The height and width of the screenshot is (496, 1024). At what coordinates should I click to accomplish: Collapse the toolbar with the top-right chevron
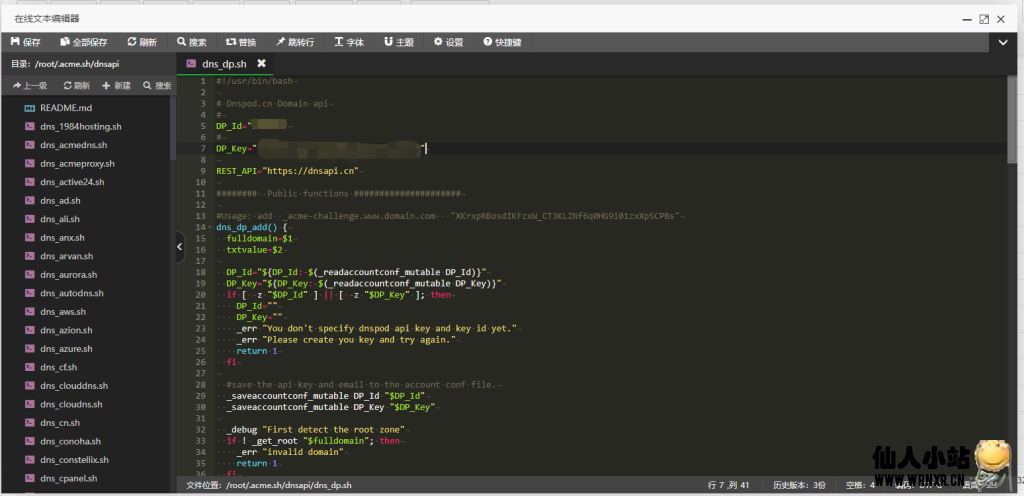coord(1004,42)
